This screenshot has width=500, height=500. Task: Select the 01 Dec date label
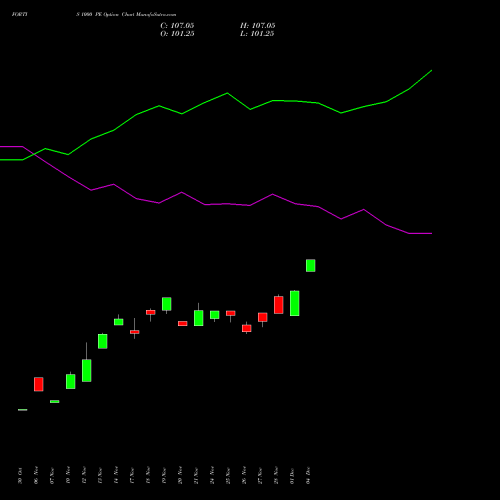tap(292, 476)
